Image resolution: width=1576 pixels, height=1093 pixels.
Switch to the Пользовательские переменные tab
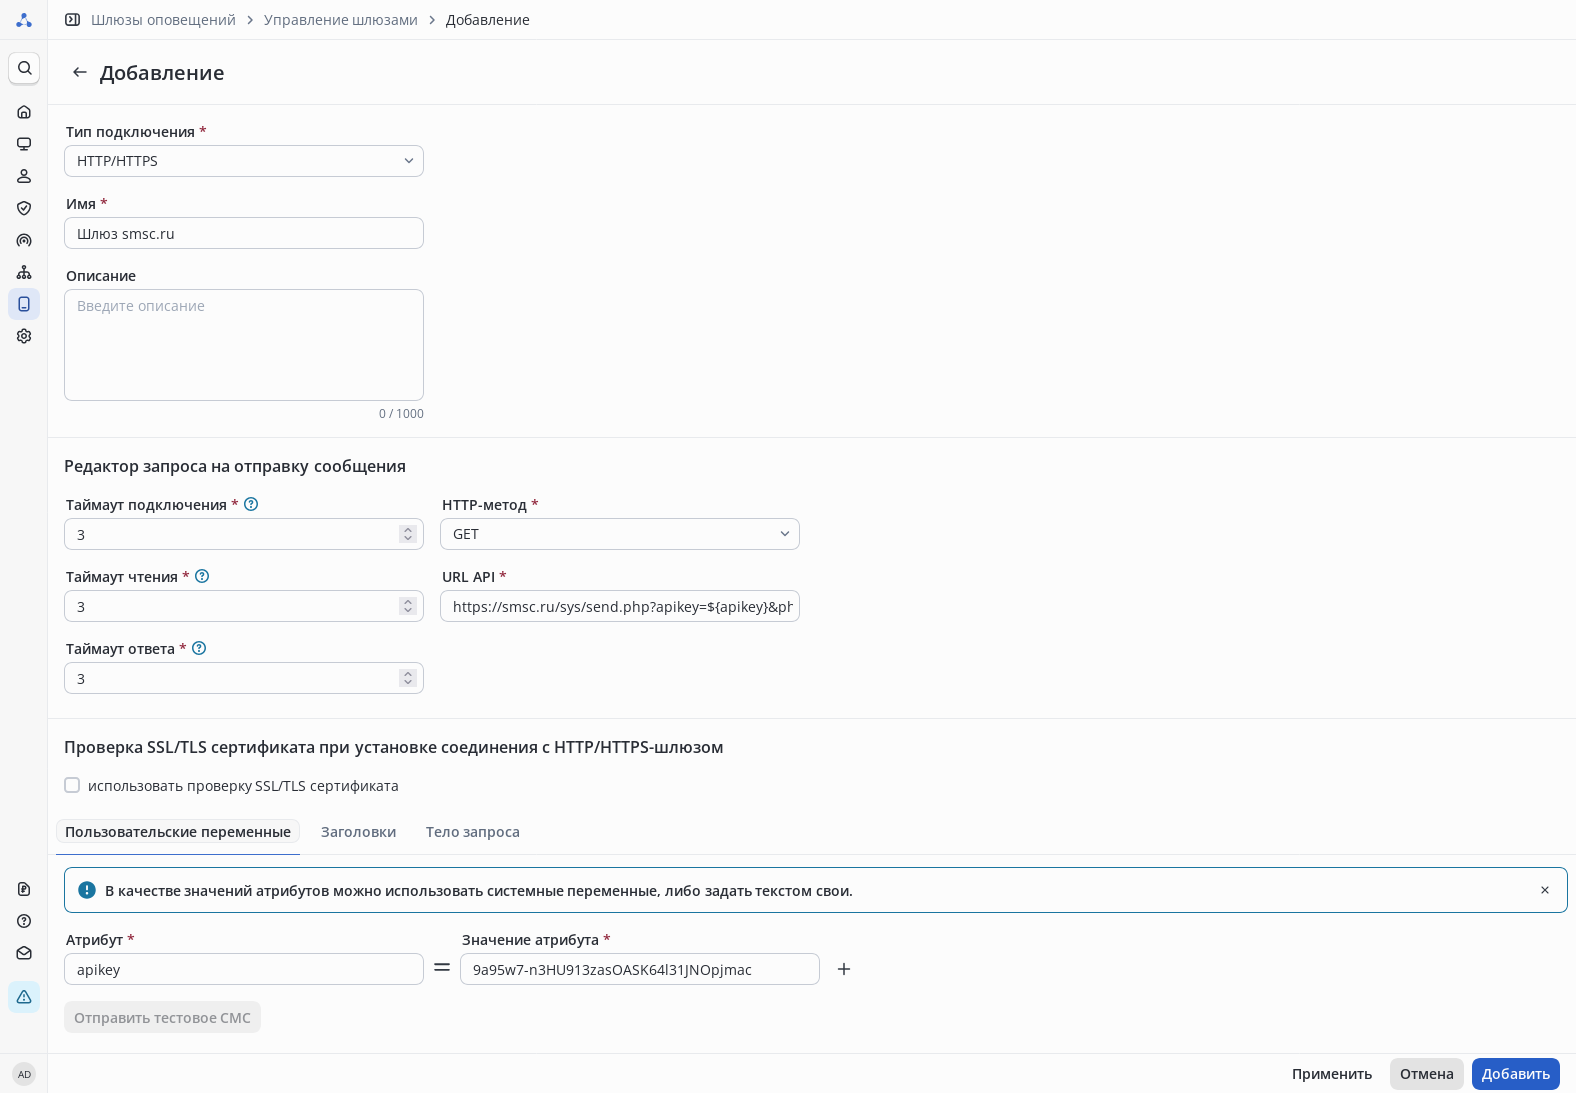point(178,832)
